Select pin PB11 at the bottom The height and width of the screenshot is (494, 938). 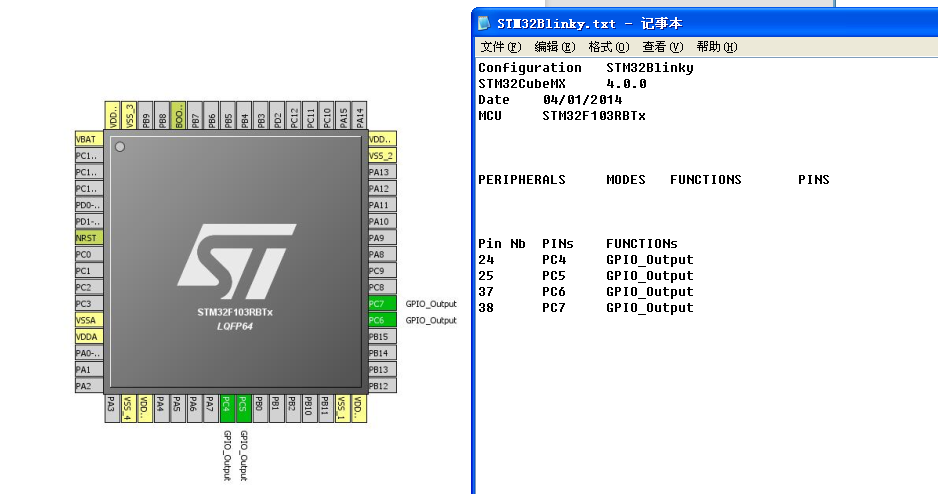coord(325,408)
